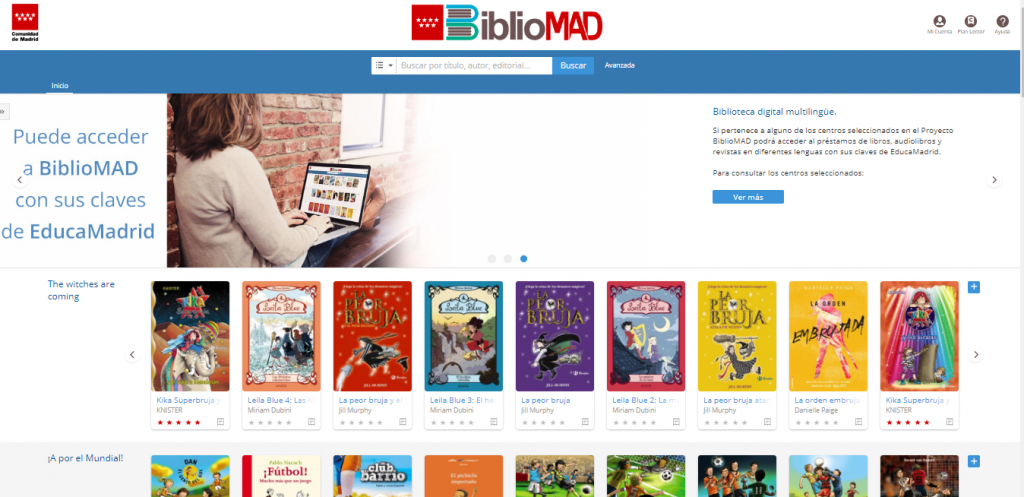
Task: Open the Inicio tab
Action: pyautogui.click(x=59, y=86)
